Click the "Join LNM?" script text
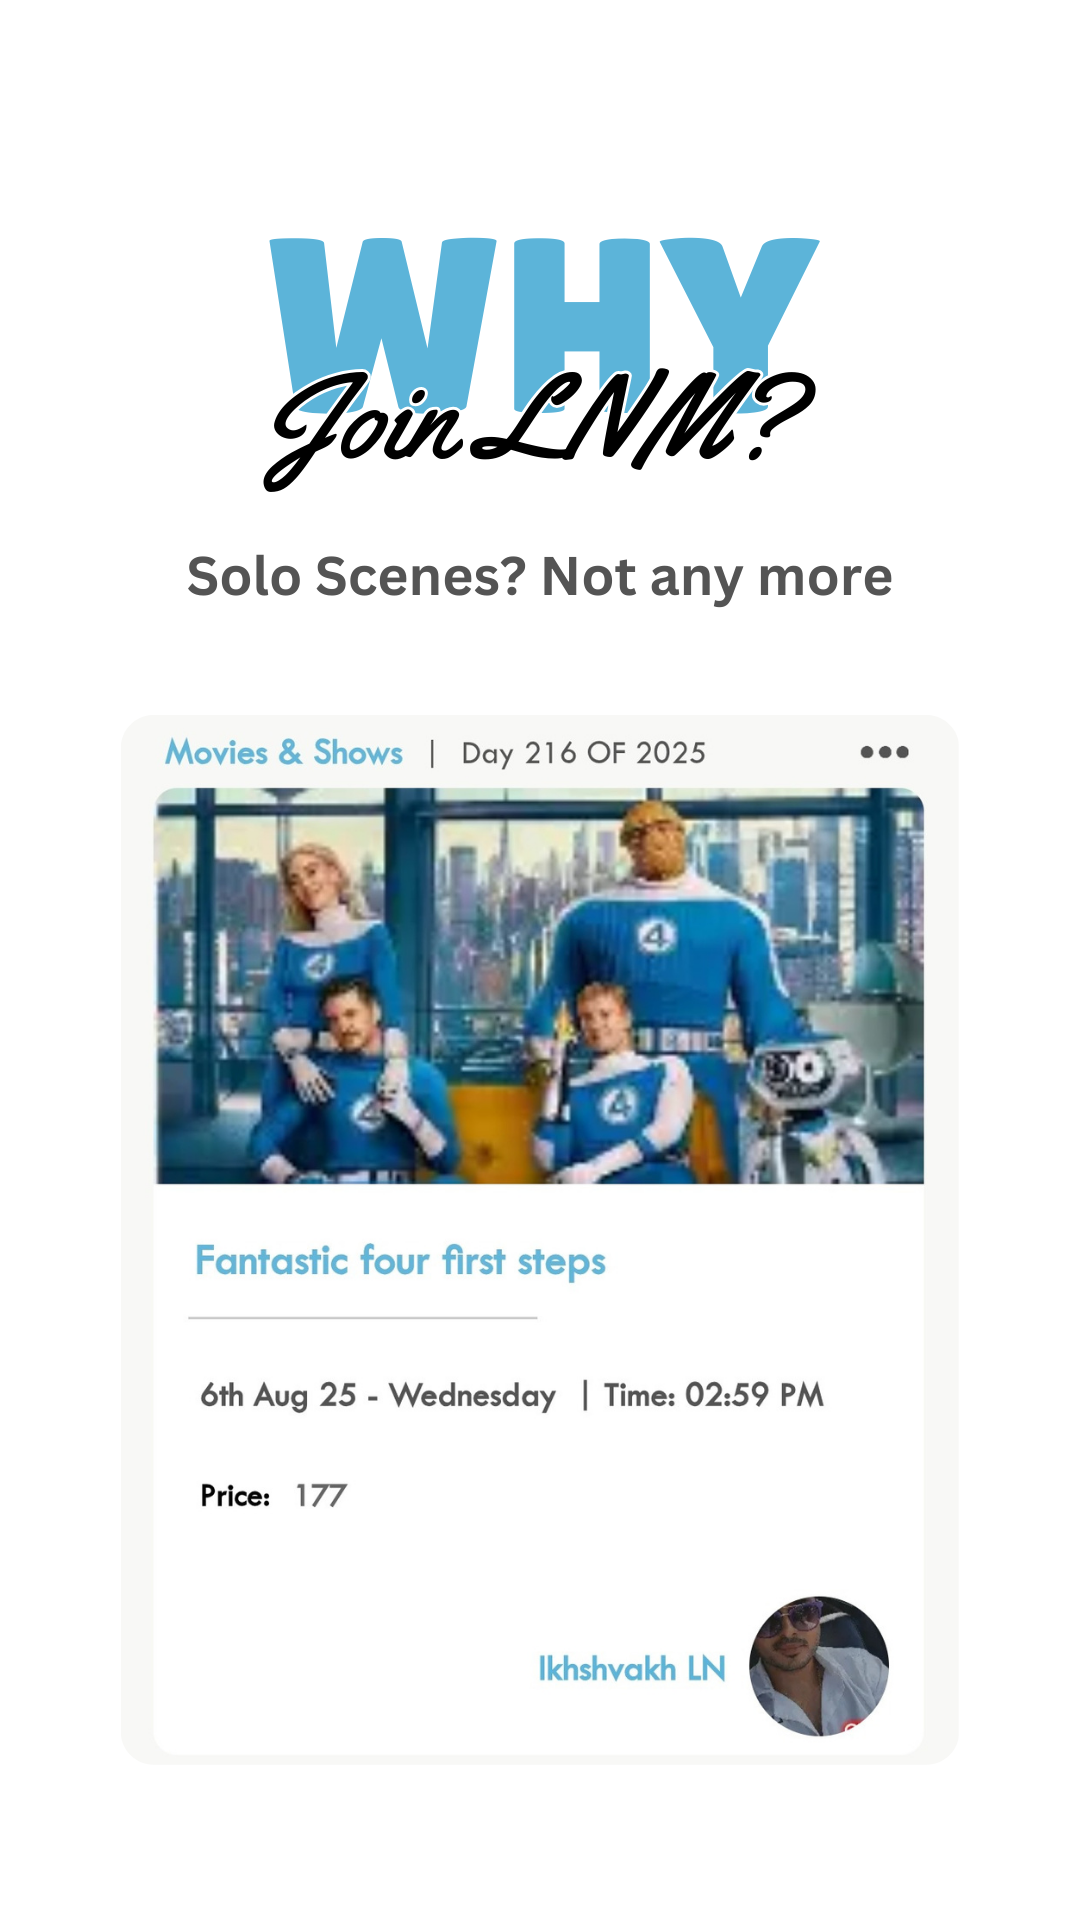The image size is (1080, 1920). (x=540, y=425)
